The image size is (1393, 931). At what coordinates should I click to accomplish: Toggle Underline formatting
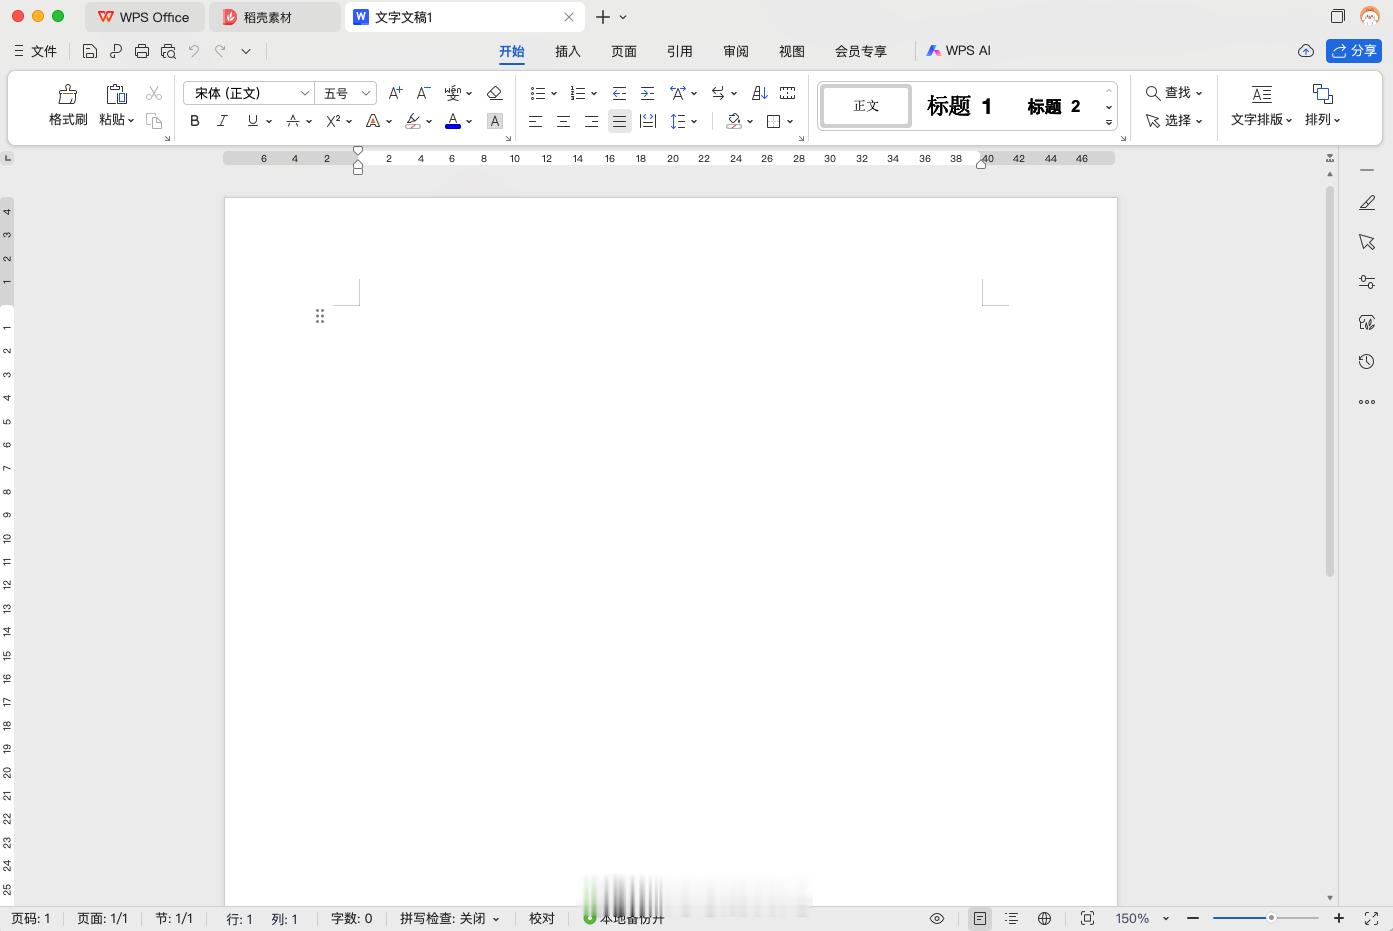(x=253, y=121)
